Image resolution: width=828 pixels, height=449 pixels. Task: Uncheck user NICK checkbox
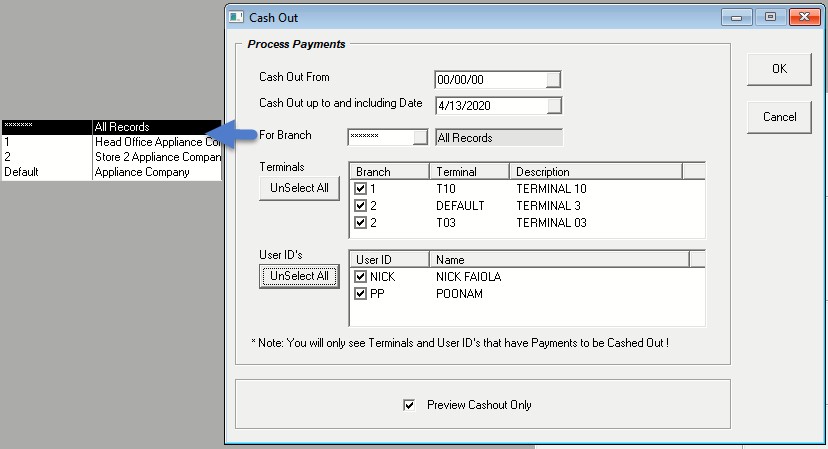tap(360, 276)
